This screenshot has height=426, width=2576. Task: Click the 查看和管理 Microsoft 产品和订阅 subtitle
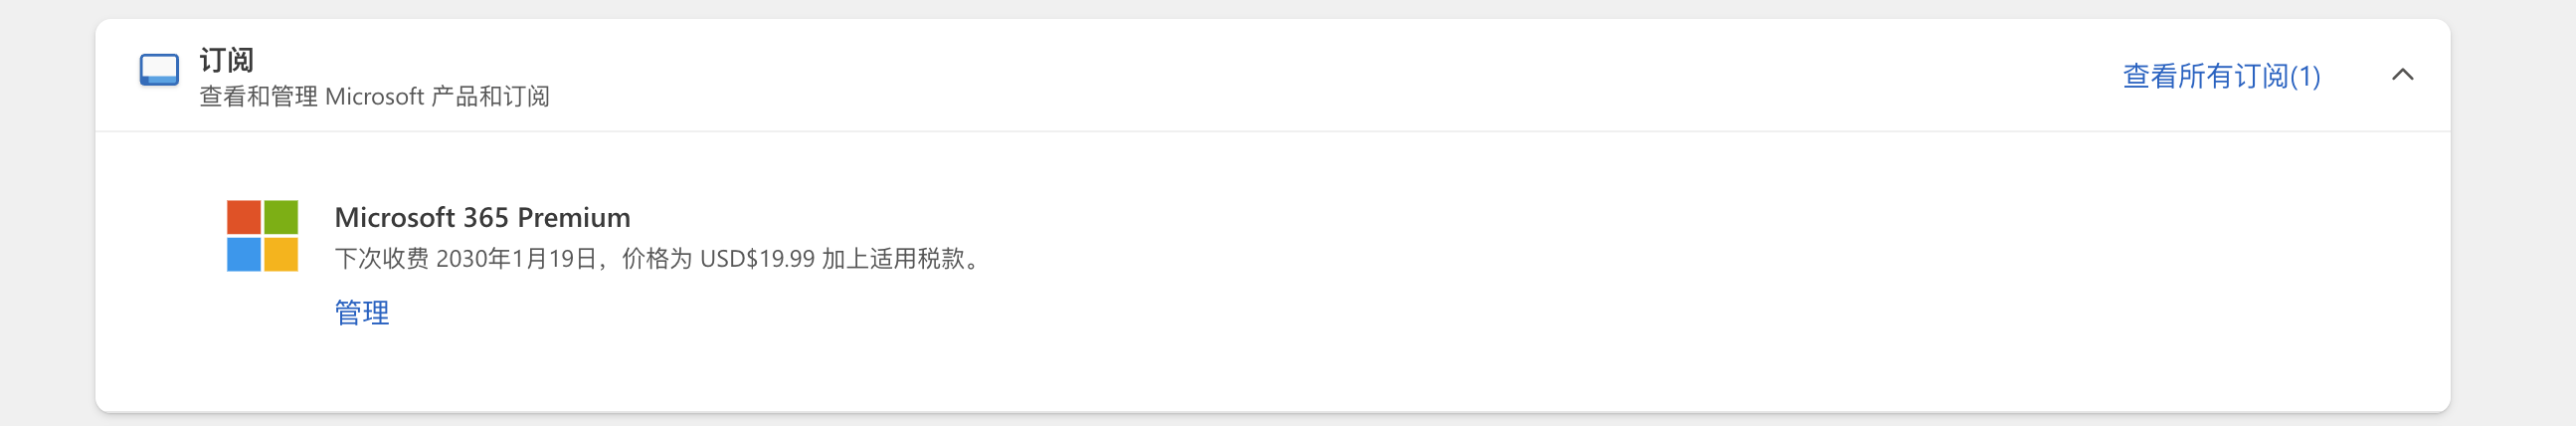click(374, 97)
